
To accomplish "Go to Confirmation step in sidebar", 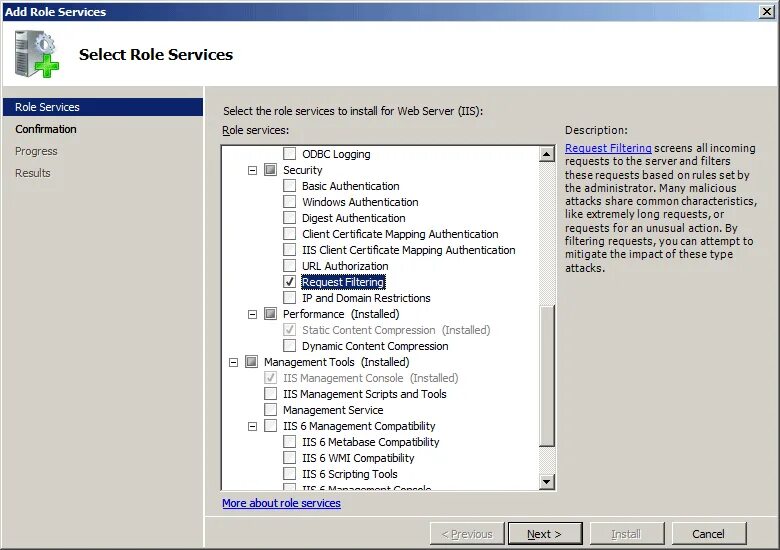I will [x=46, y=129].
